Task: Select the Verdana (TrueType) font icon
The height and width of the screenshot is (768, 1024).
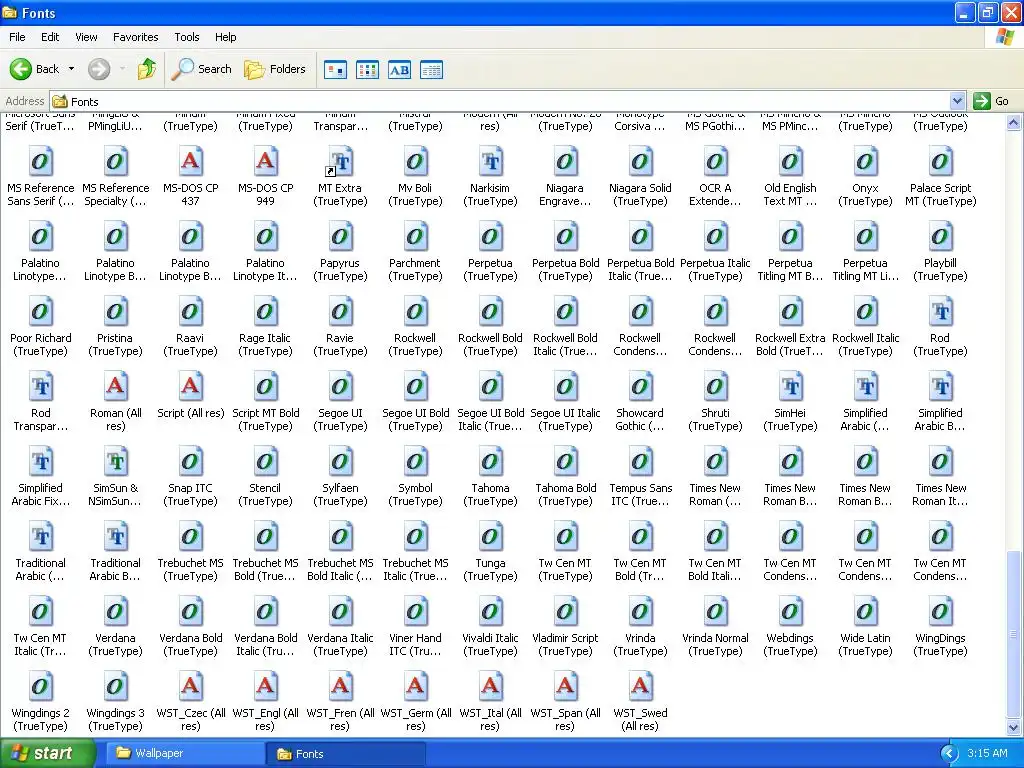Action: coord(116,612)
